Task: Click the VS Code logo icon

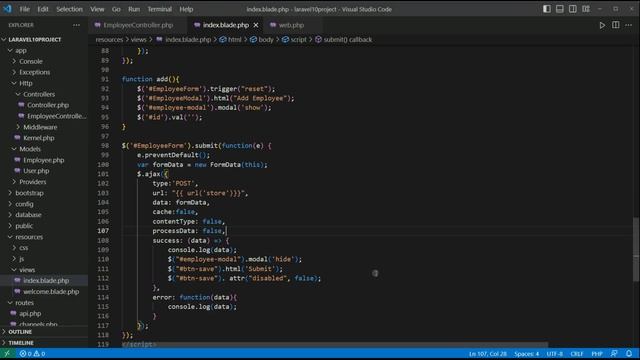Action: click(7, 9)
